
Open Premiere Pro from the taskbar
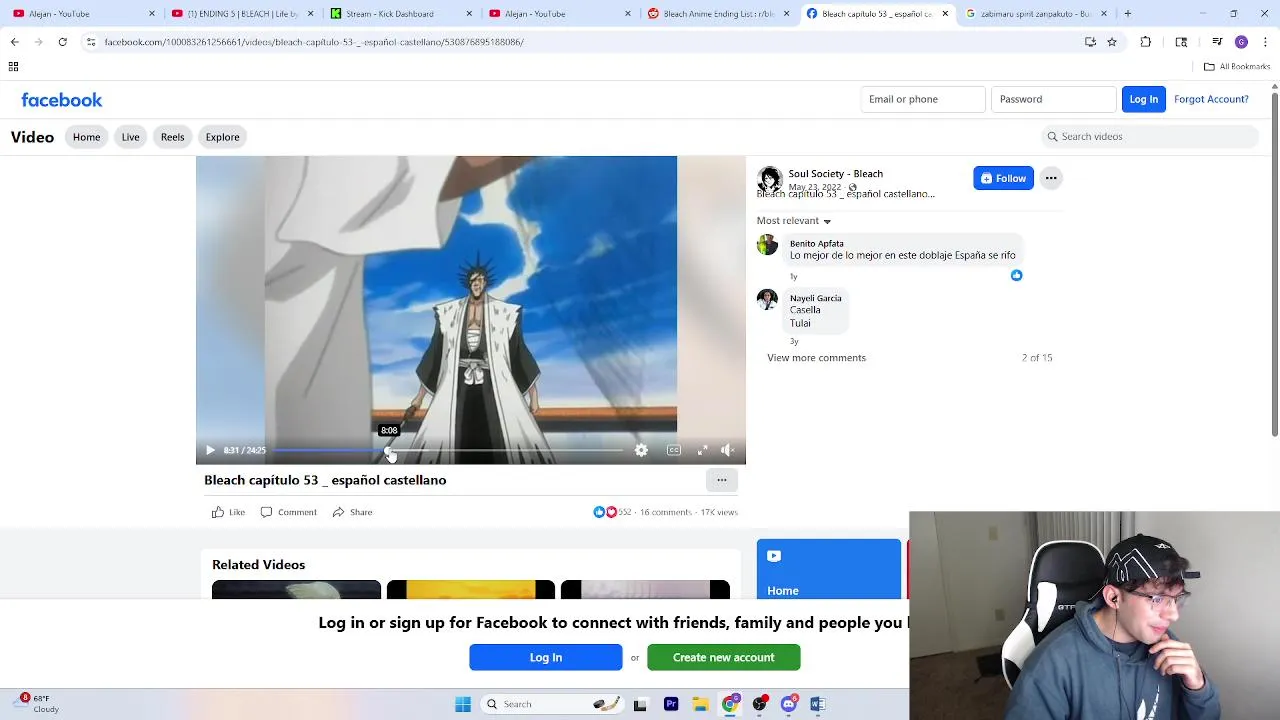671,704
